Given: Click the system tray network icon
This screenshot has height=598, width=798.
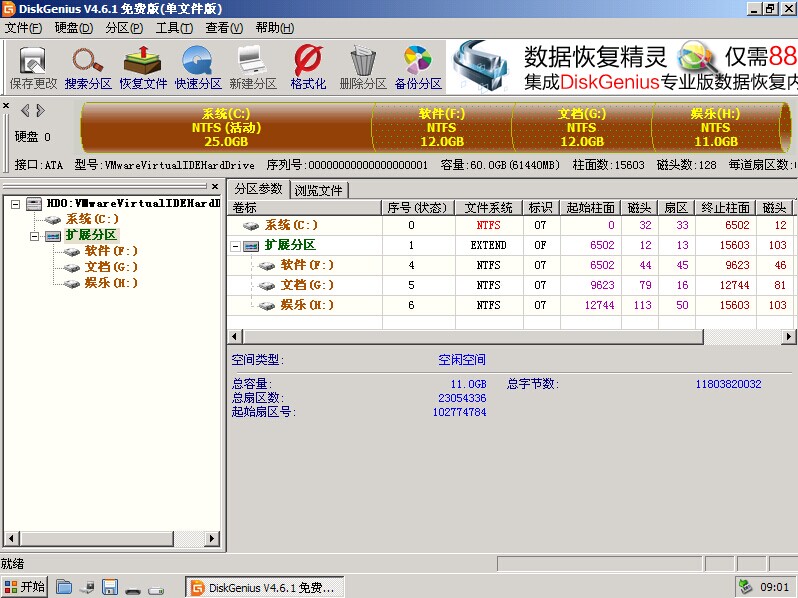Looking at the screenshot, I should [x=746, y=587].
